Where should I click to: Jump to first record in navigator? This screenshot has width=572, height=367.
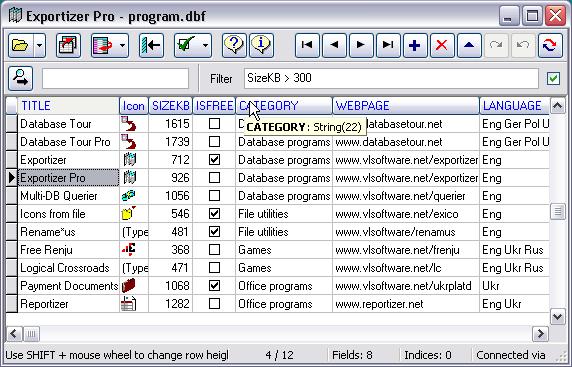(307, 45)
